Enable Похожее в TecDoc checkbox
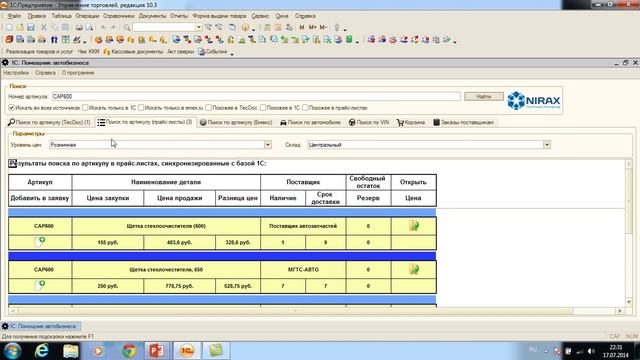The height and width of the screenshot is (360, 640). tap(208, 108)
